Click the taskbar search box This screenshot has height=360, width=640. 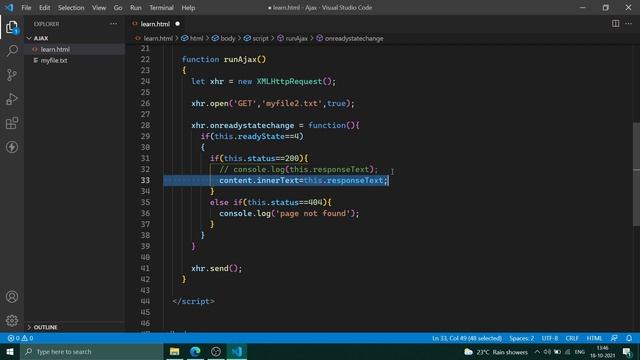coord(91,351)
